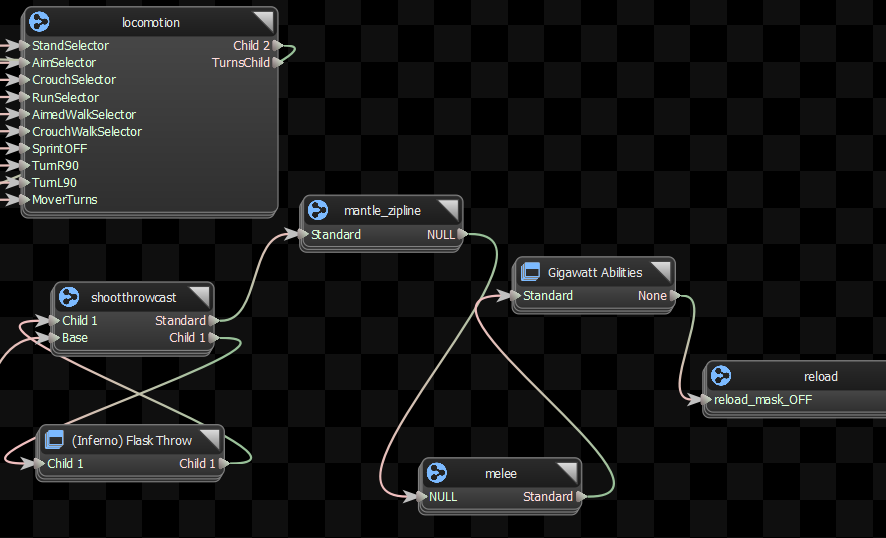Select the (Inferno) Flask Throw node title

tap(132, 441)
